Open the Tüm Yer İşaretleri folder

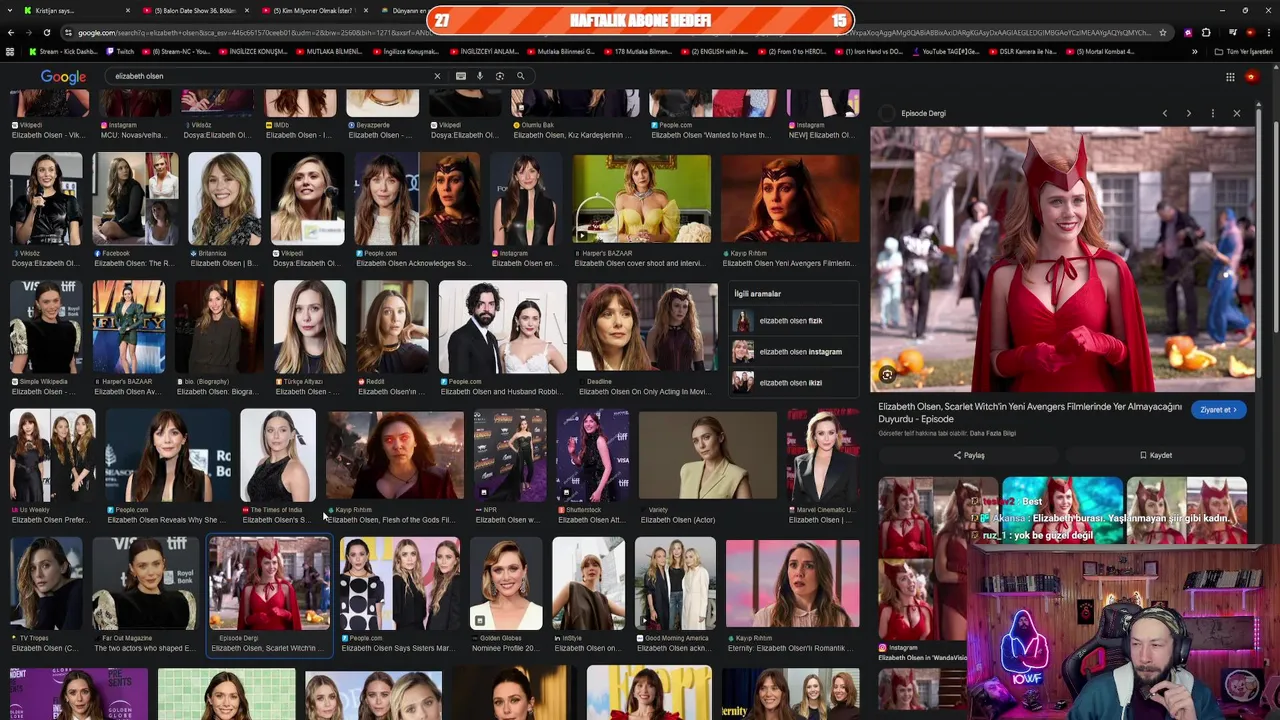(1244, 51)
